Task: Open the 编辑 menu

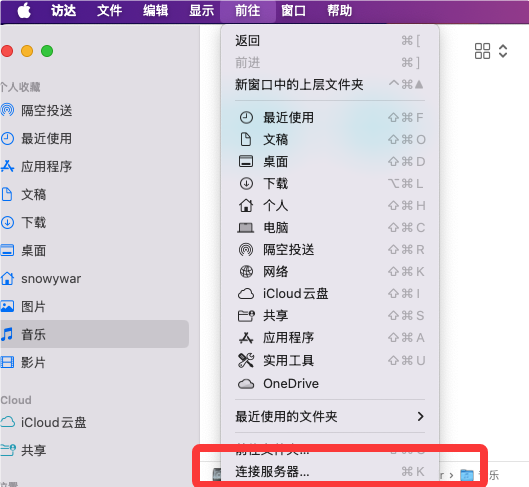Action: click(x=156, y=11)
